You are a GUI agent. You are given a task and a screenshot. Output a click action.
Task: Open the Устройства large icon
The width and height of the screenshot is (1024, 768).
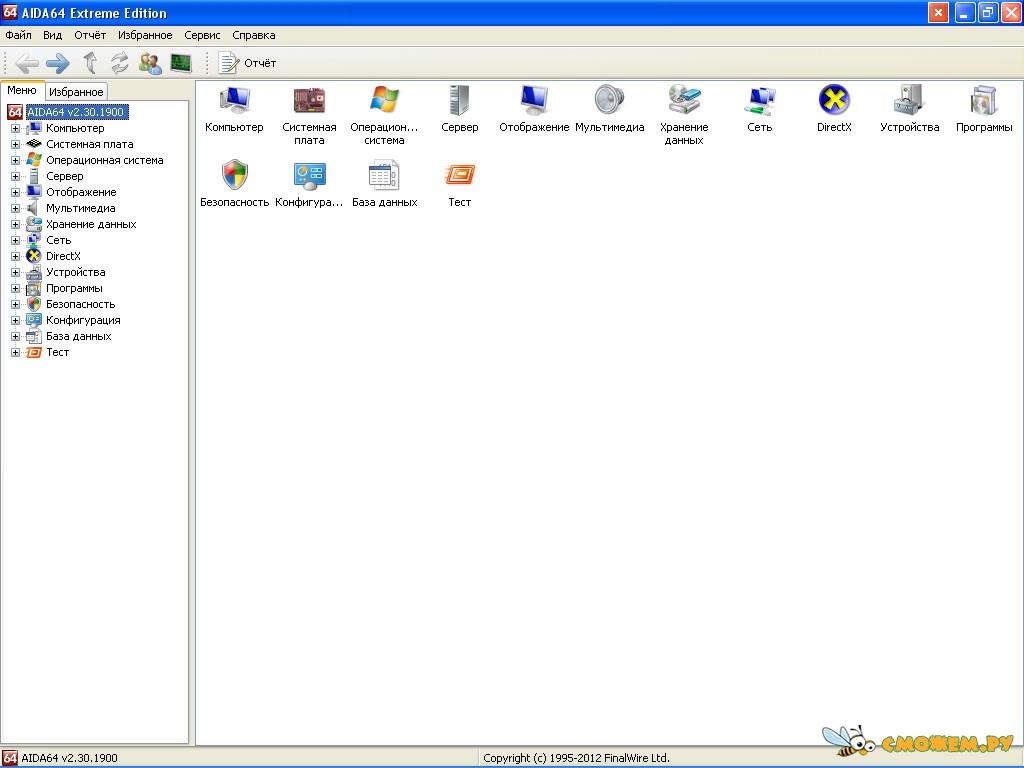pyautogui.click(x=910, y=100)
